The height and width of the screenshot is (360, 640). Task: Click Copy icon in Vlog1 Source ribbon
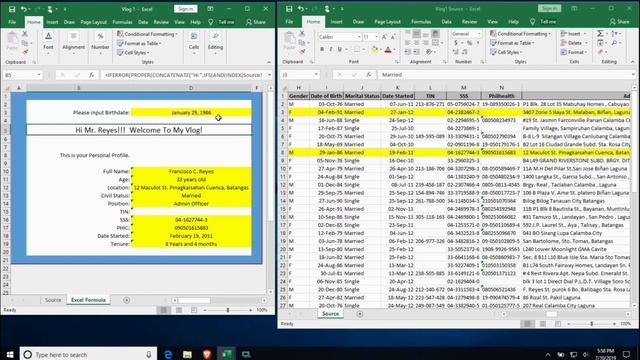(301, 42)
